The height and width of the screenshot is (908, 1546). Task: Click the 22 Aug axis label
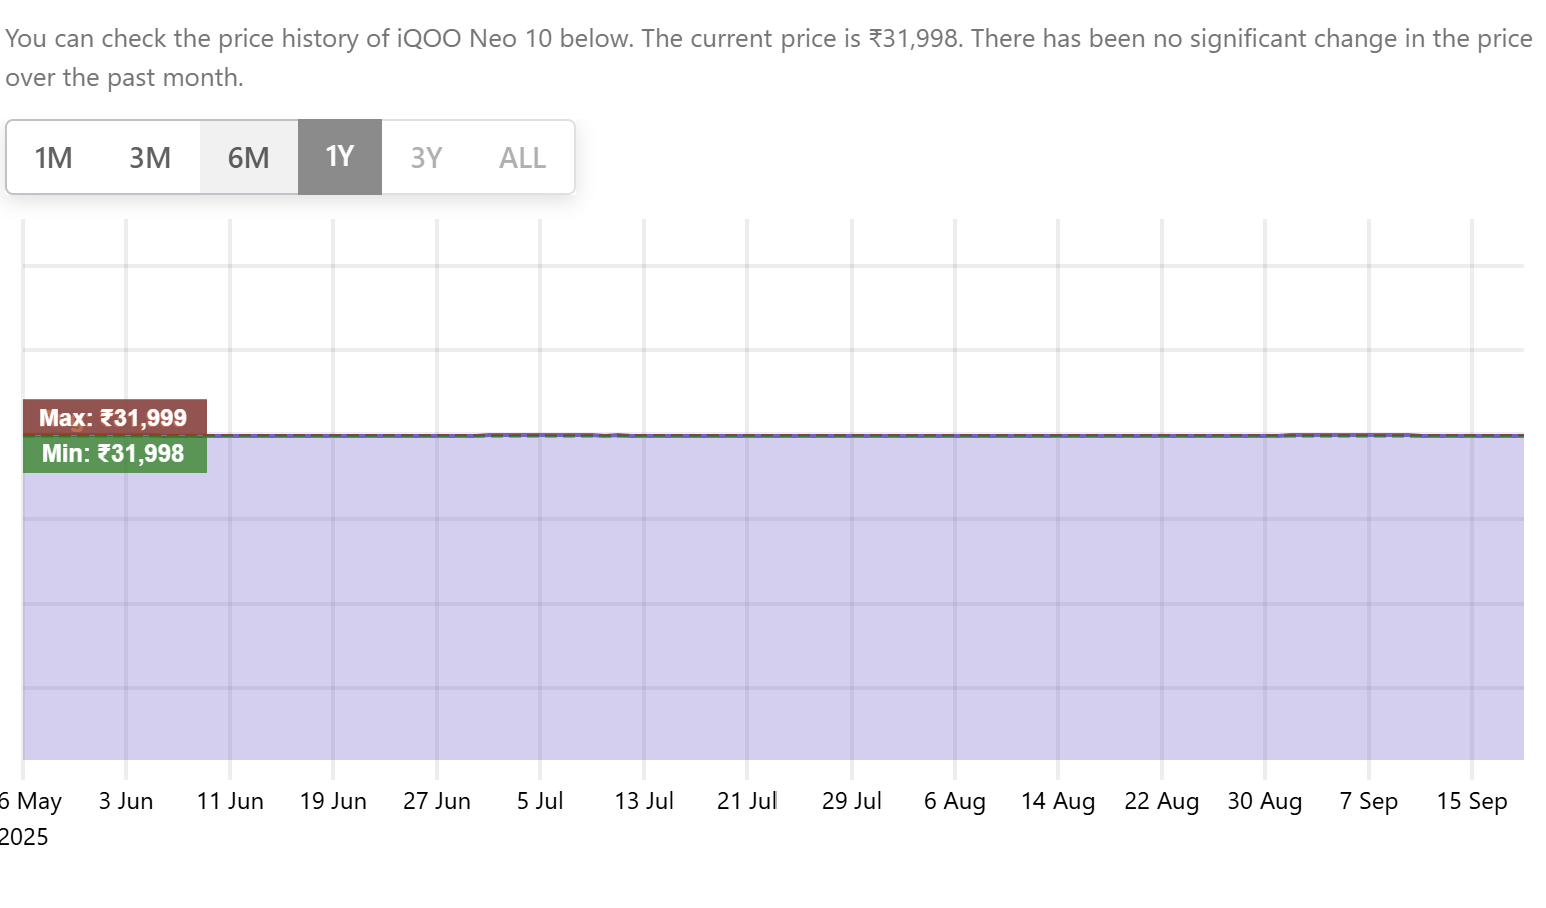click(1162, 801)
